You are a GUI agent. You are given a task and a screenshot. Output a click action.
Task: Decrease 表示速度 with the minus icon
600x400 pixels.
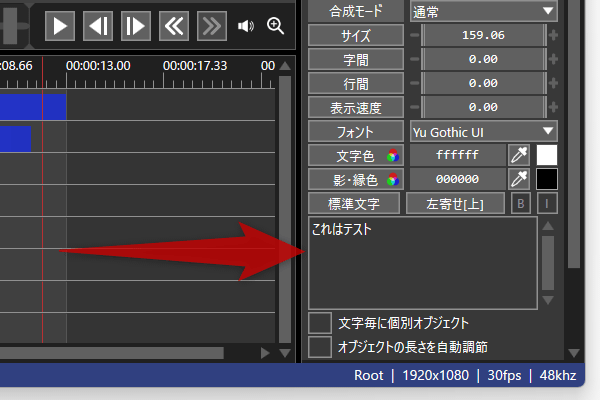414,107
